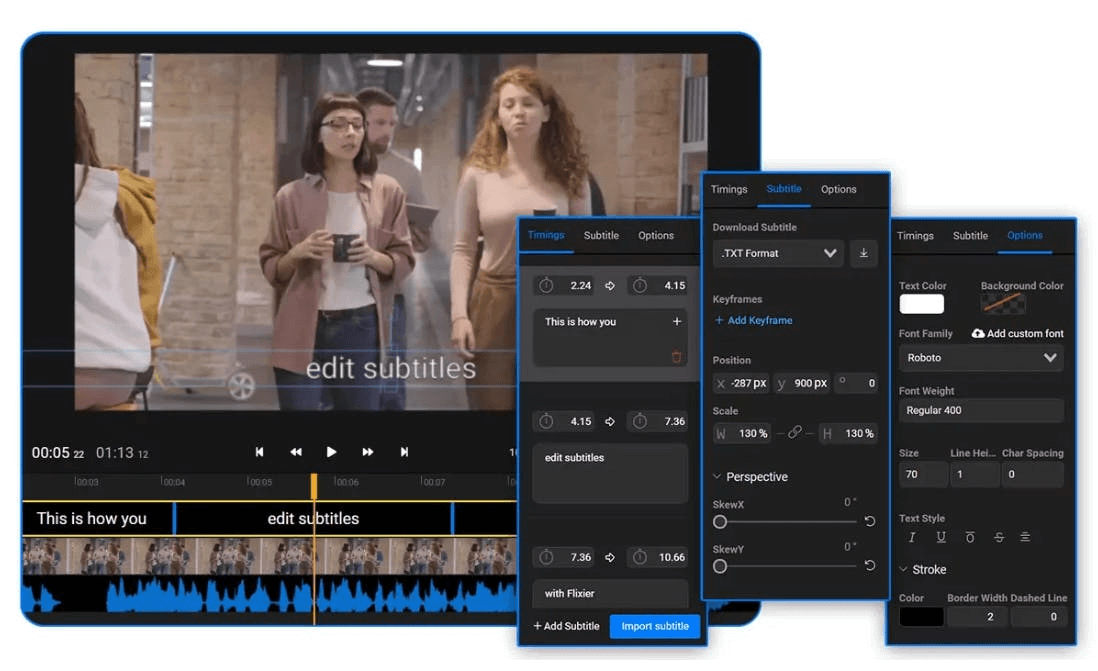Open the Timings tab above Text Color
Screen dimensions: 1098x671
tap(915, 235)
